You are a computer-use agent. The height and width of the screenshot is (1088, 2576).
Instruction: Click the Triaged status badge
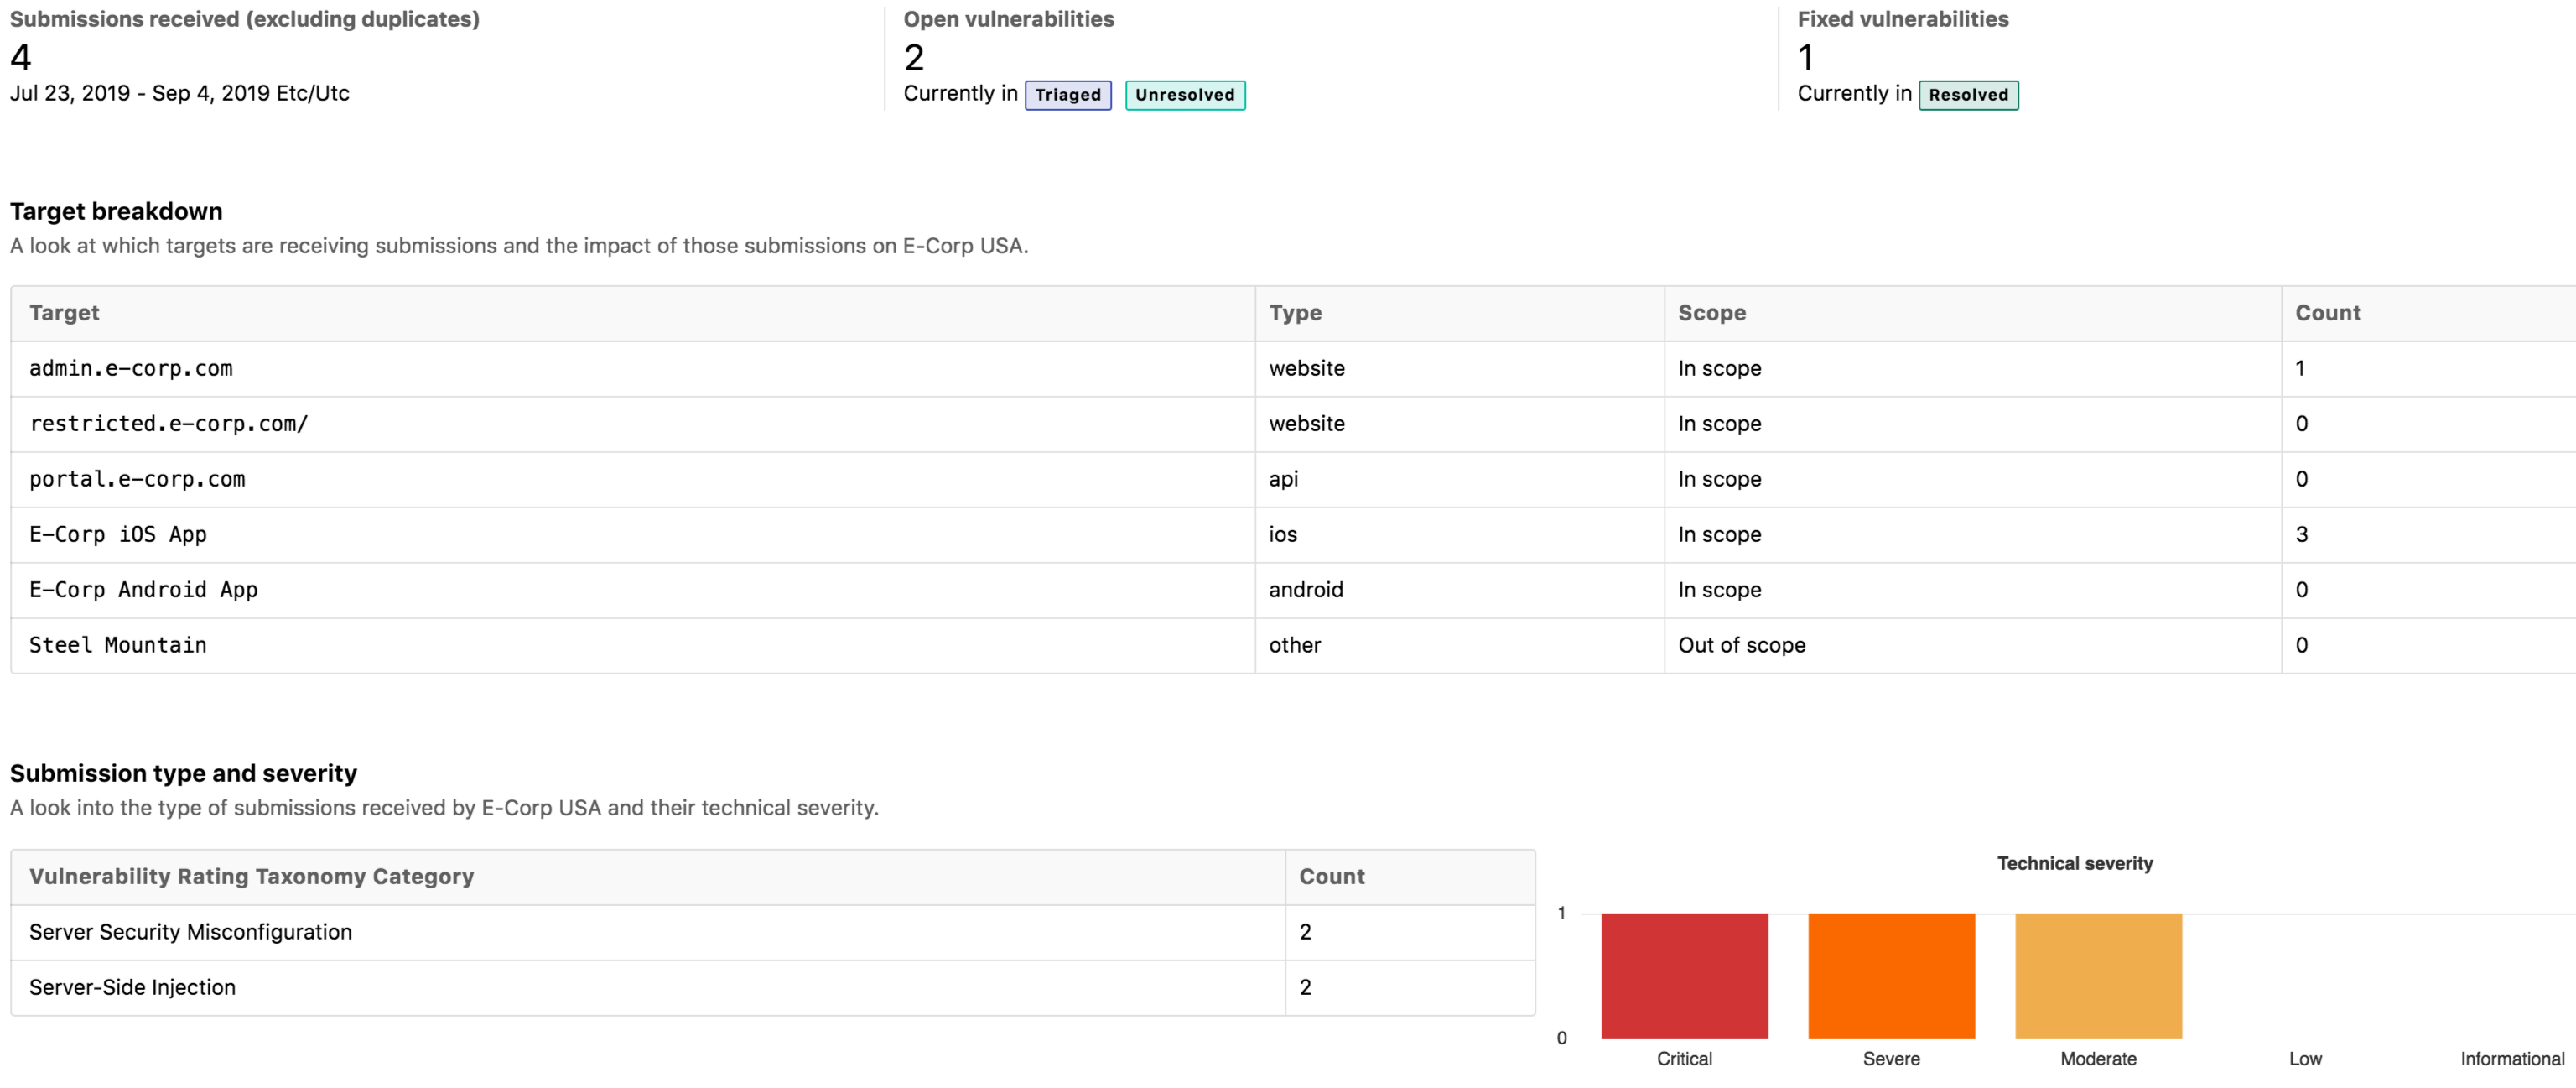tap(1067, 95)
